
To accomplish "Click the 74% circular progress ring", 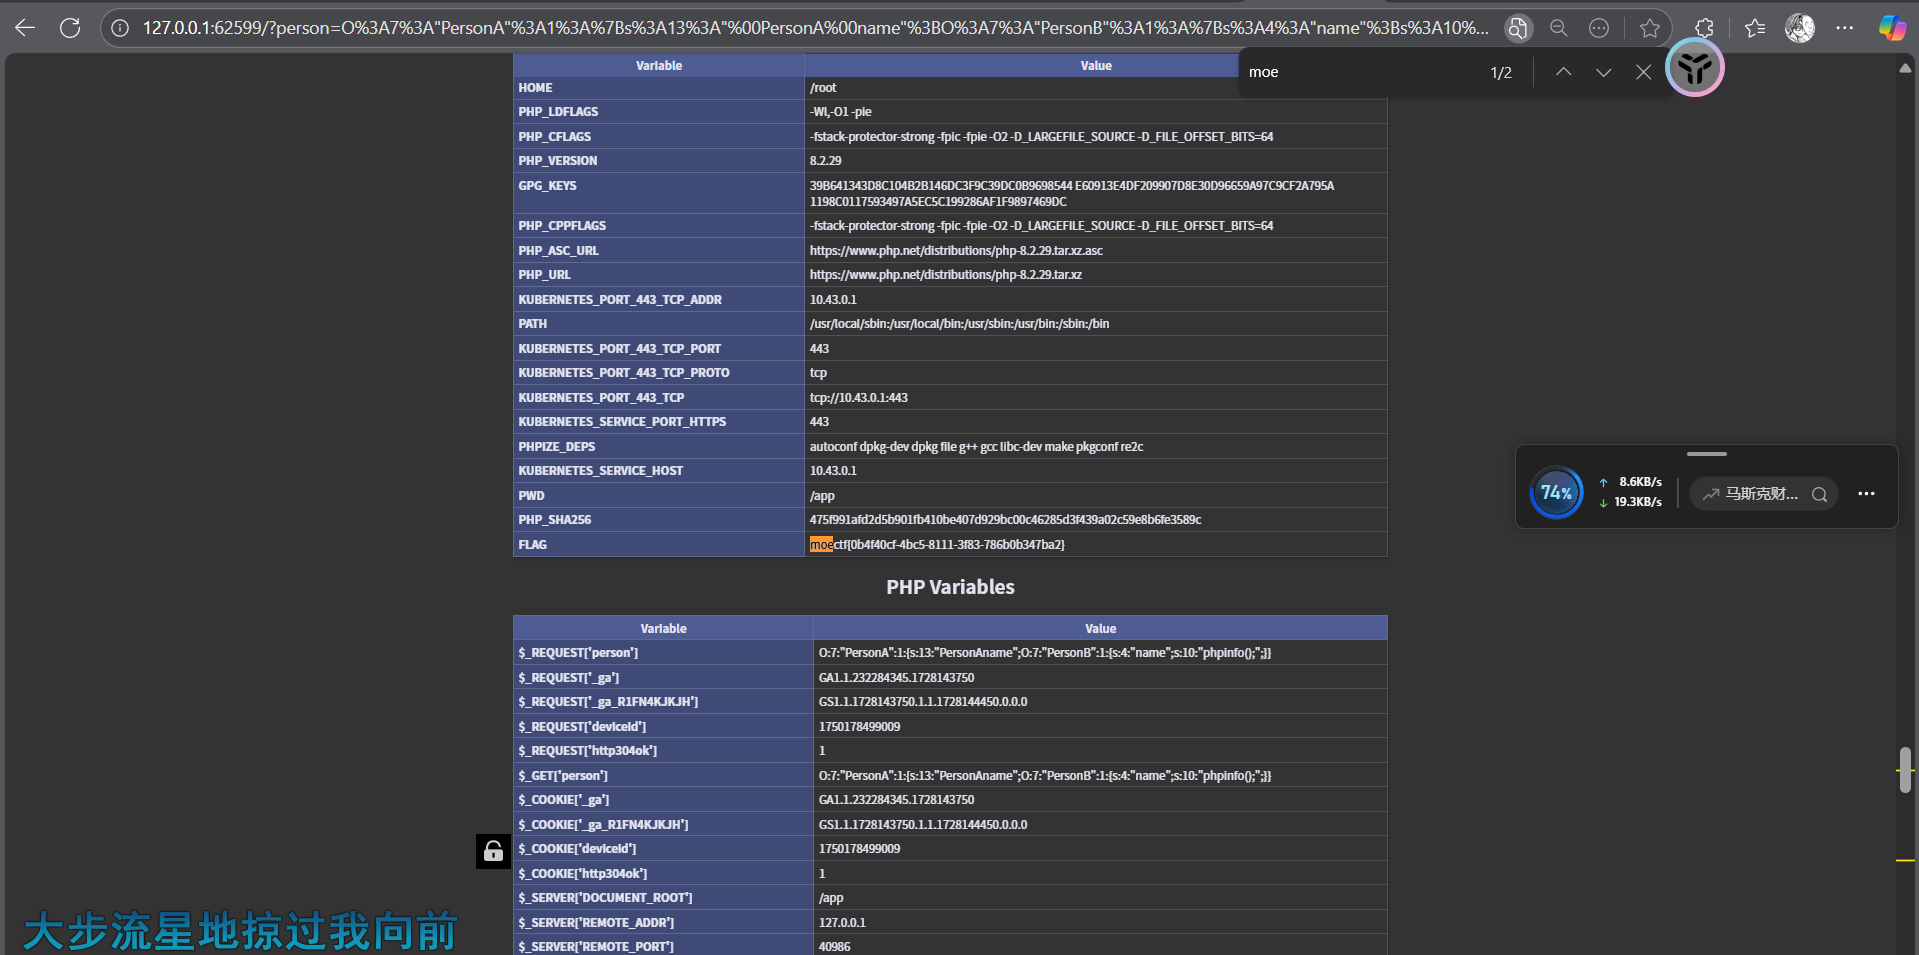I will click(x=1556, y=492).
